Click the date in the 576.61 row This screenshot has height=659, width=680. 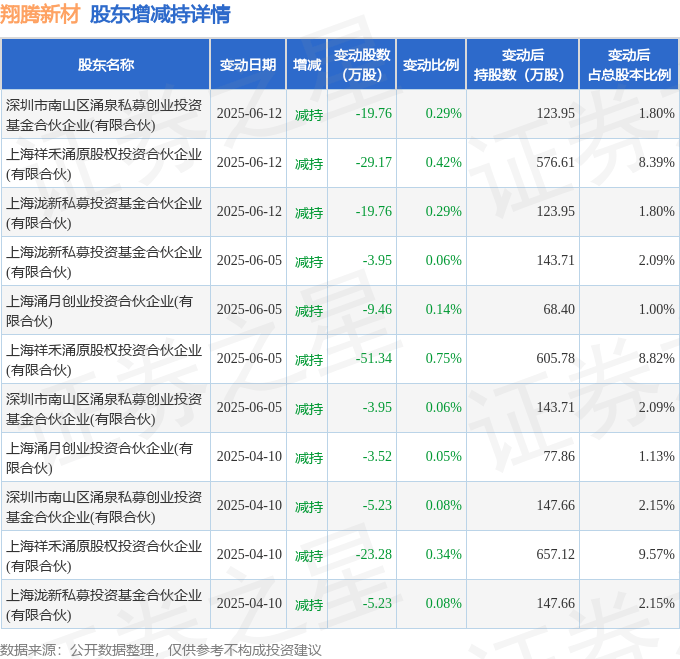point(249,163)
